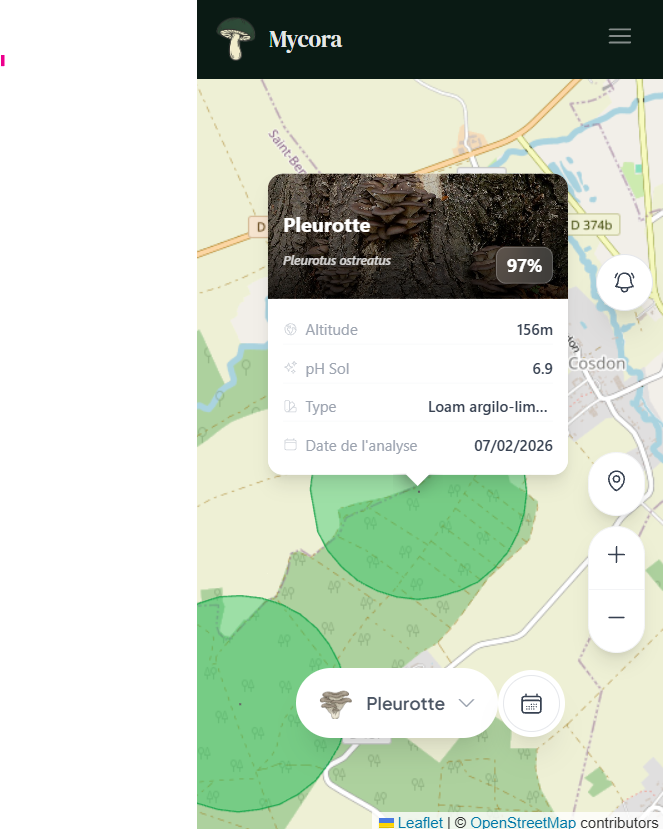Open the calendar date picker button
The width and height of the screenshot is (663, 829).
click(531, 704)
